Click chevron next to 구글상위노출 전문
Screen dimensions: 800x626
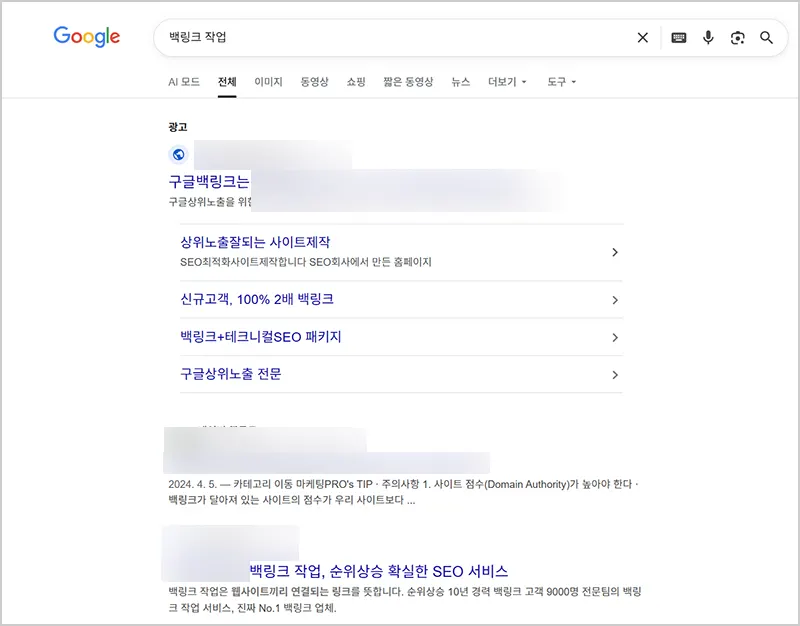click(x=615, y=375)
